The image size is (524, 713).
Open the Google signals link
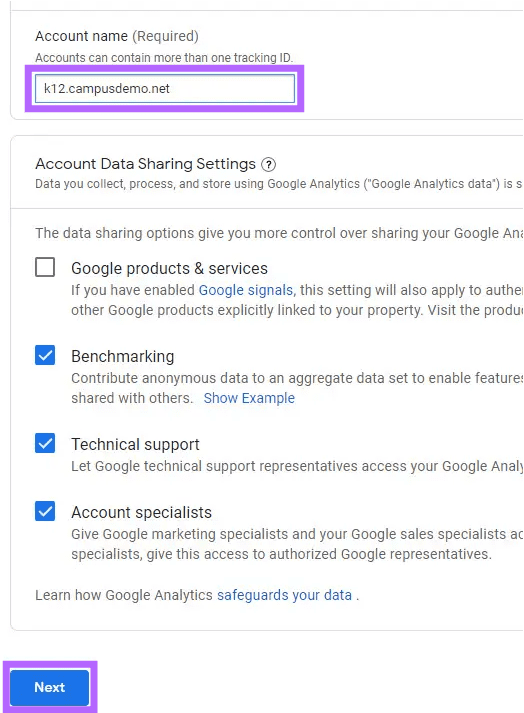pos(246,290)
